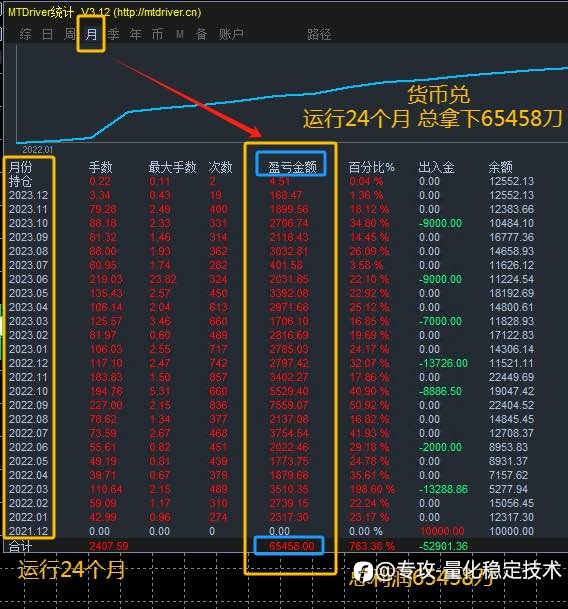Click the total profit 65458.00 cell
The height and width of the screenshot is (609, 568).
(x=291, y=546)
